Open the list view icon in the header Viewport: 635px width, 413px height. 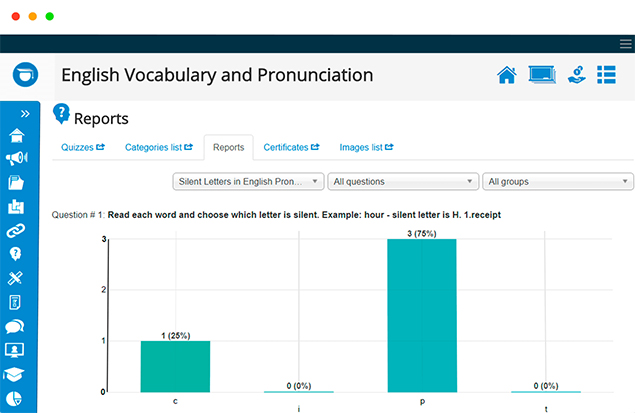(606, 75)
